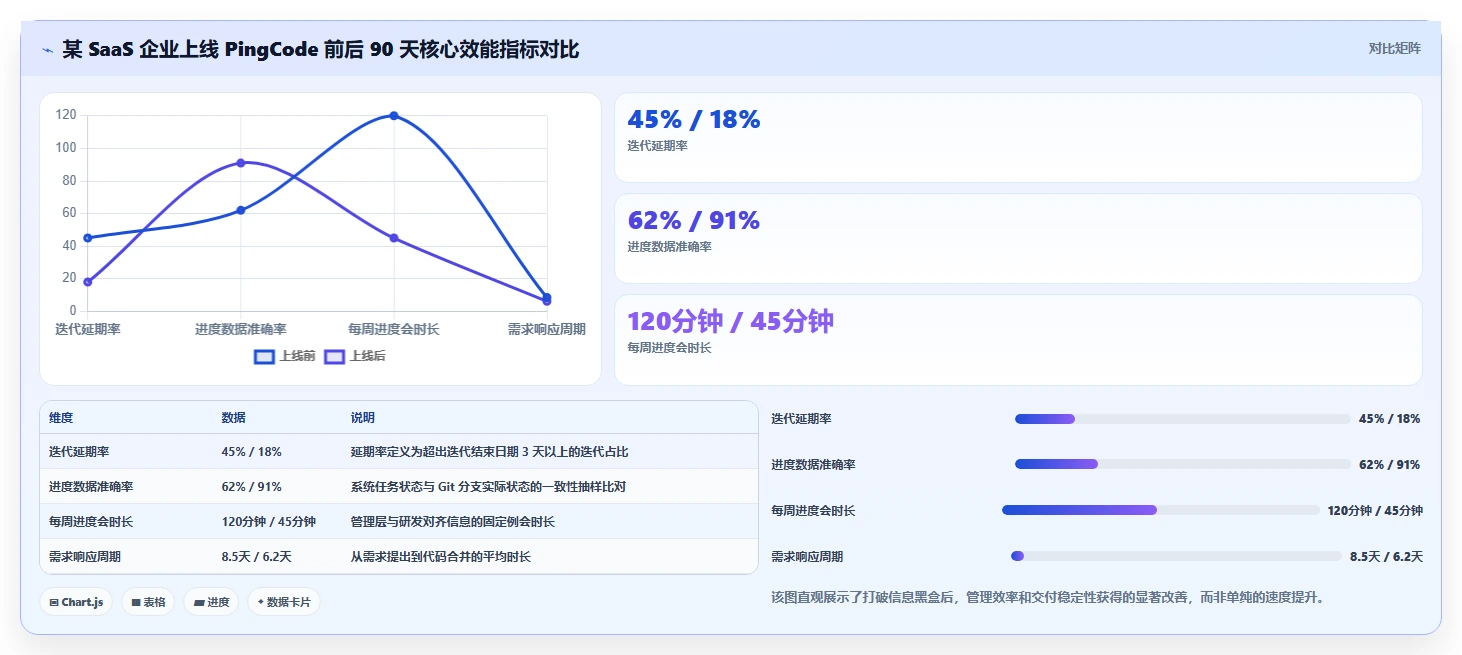Click the 数据 column header
Screen dimensions: 1462x655
[234, 418]
